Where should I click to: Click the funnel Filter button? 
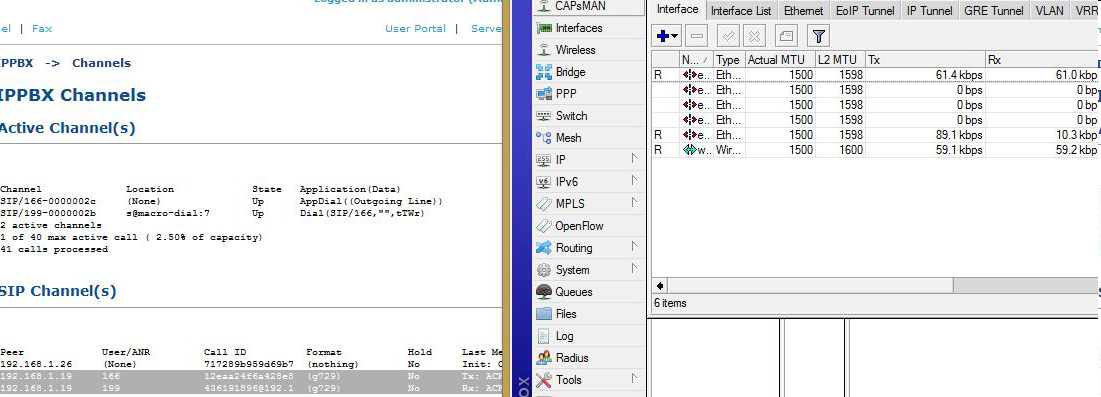pos(819,35)
